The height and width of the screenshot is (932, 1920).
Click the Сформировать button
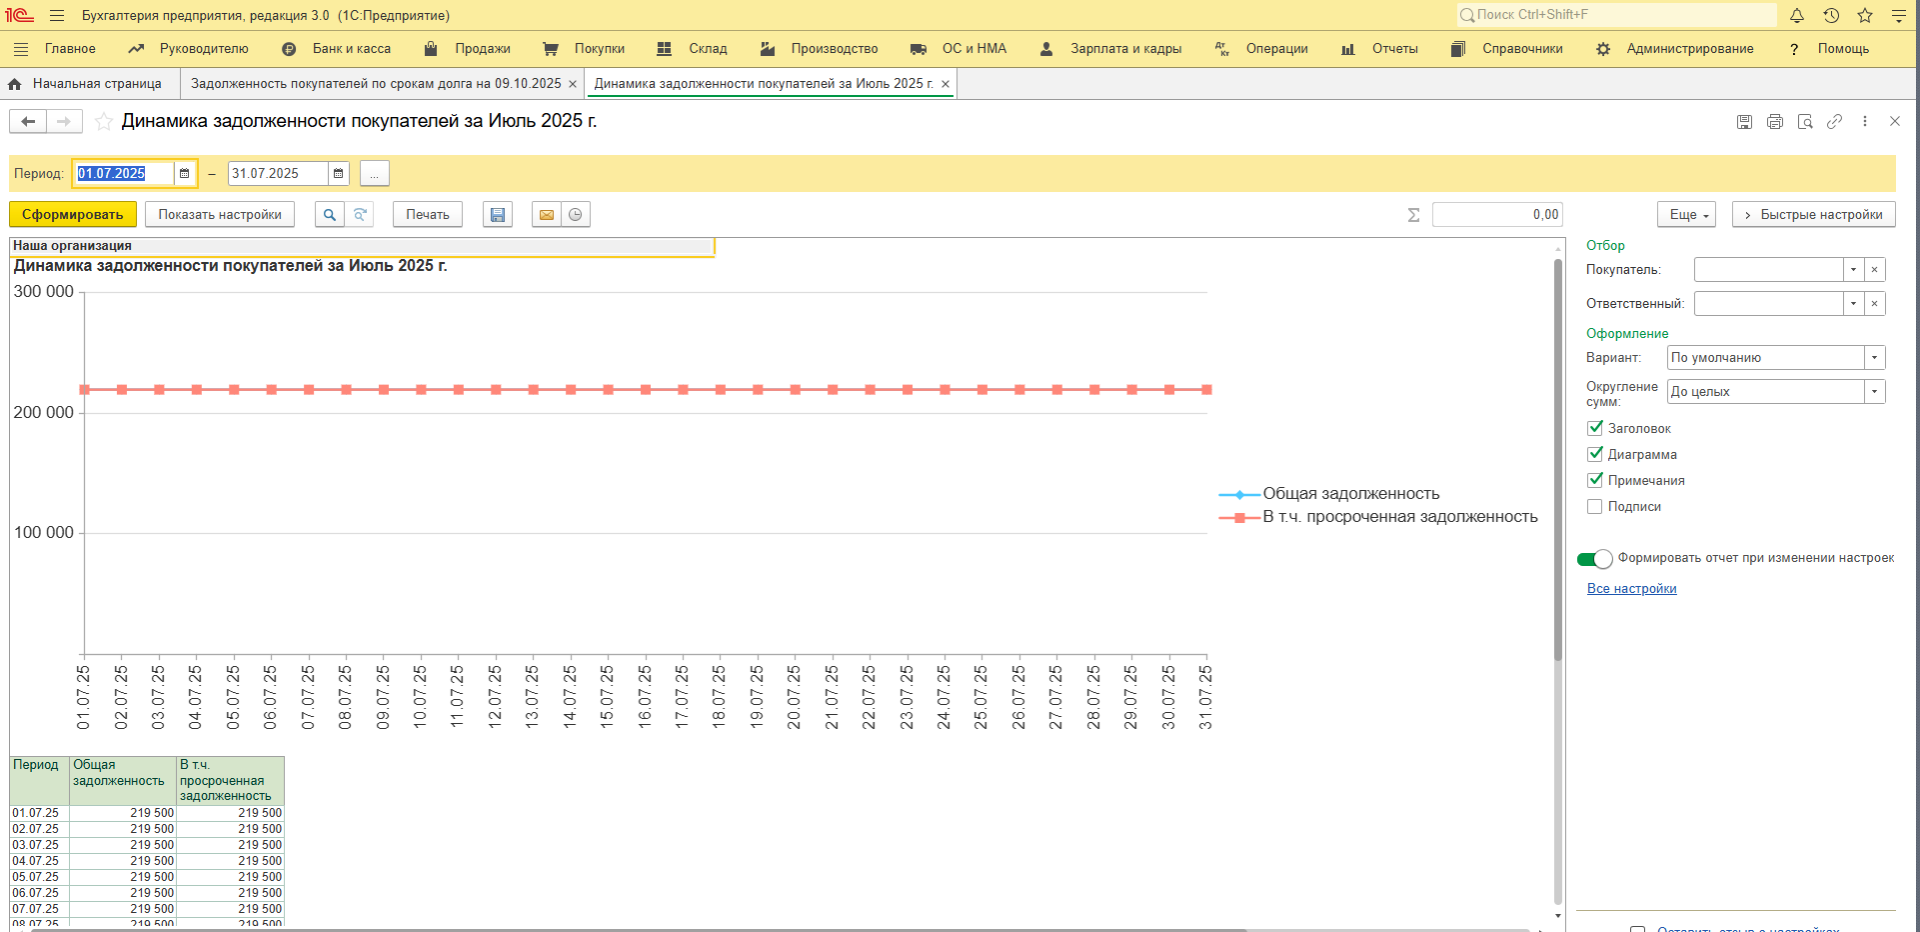pos(72,215)
